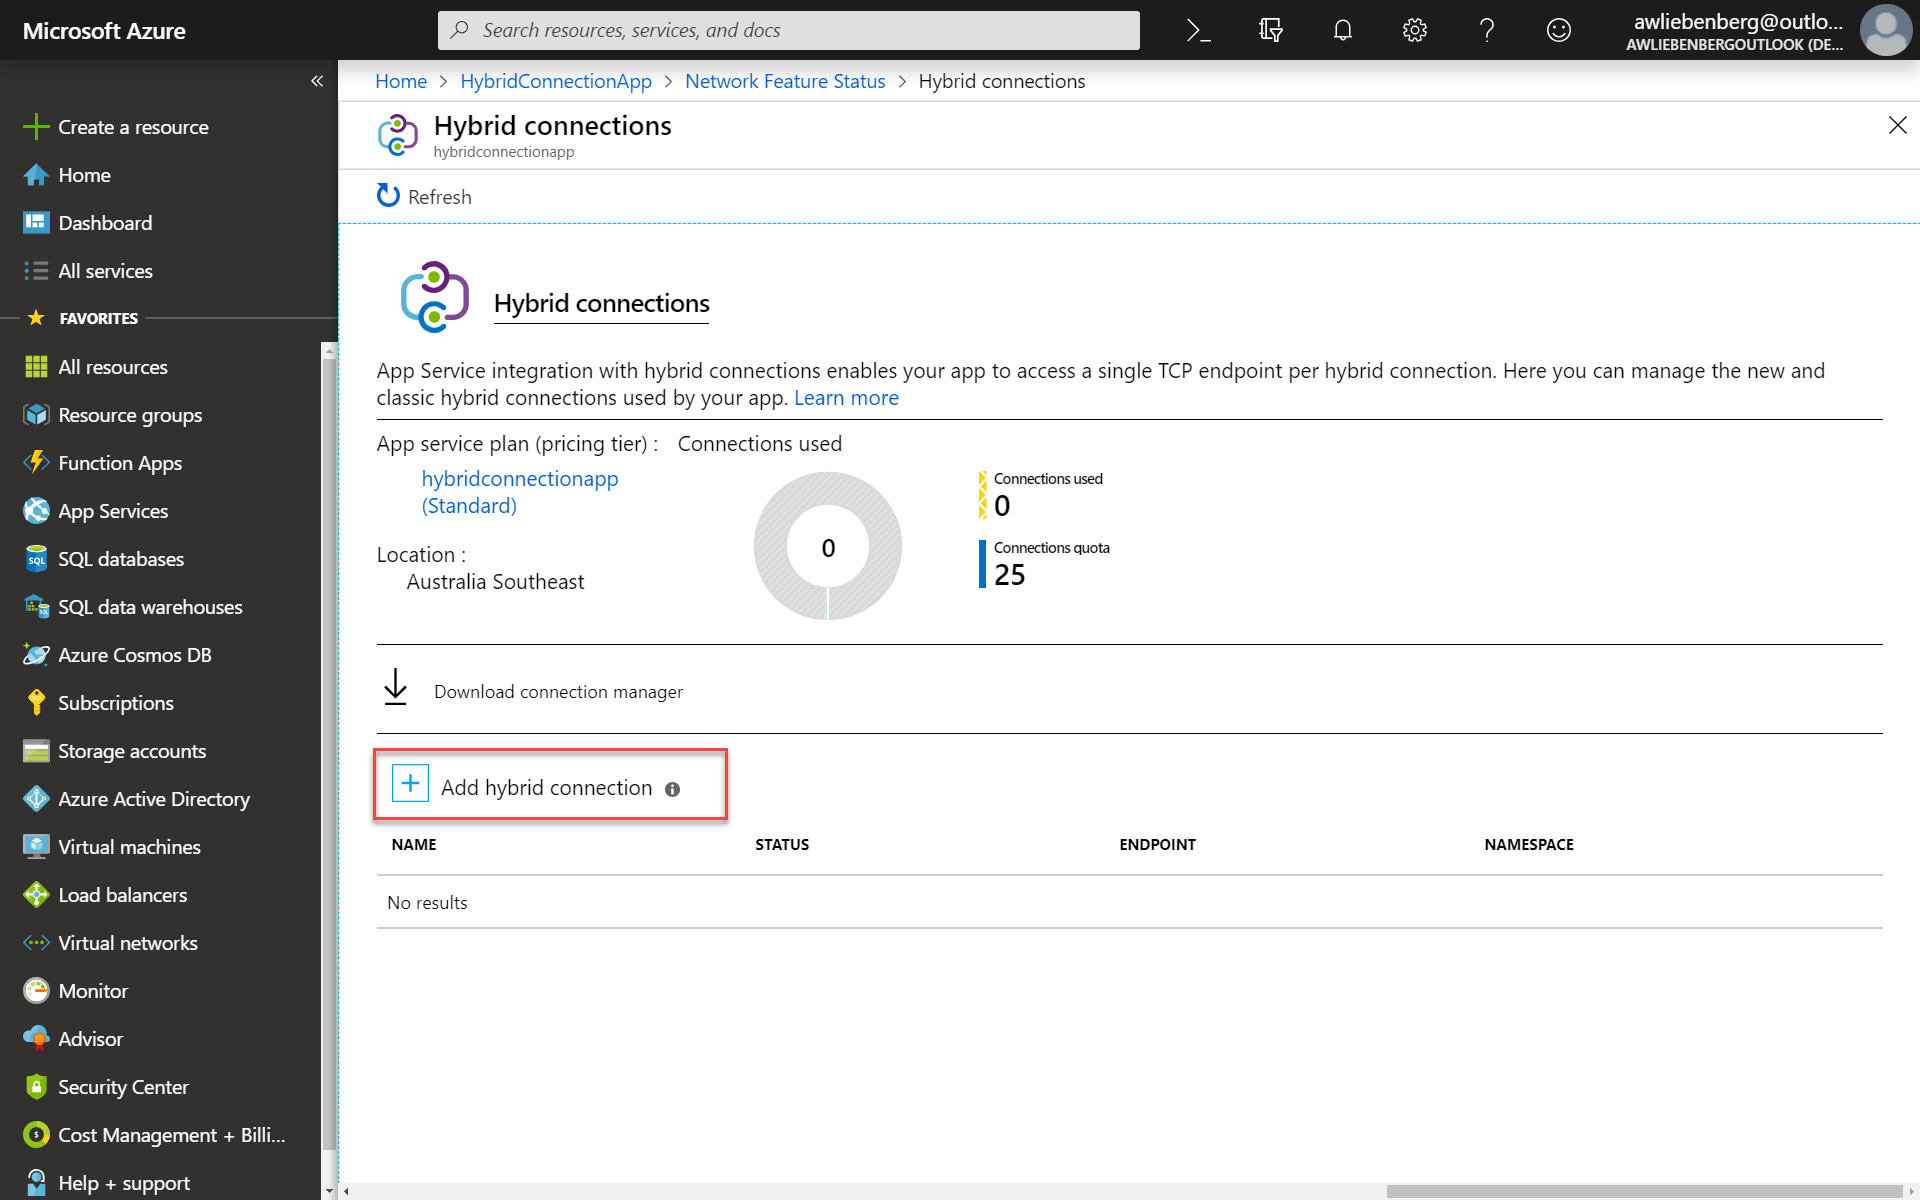
Task: Open All resources in favorites
Action: 113,367
